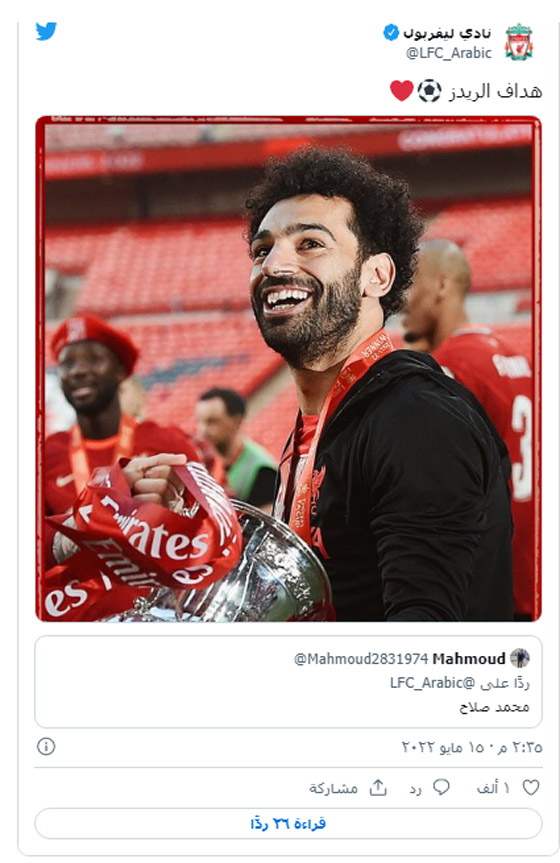Open the quoted reply text محمد صلاح

point(494,707)
